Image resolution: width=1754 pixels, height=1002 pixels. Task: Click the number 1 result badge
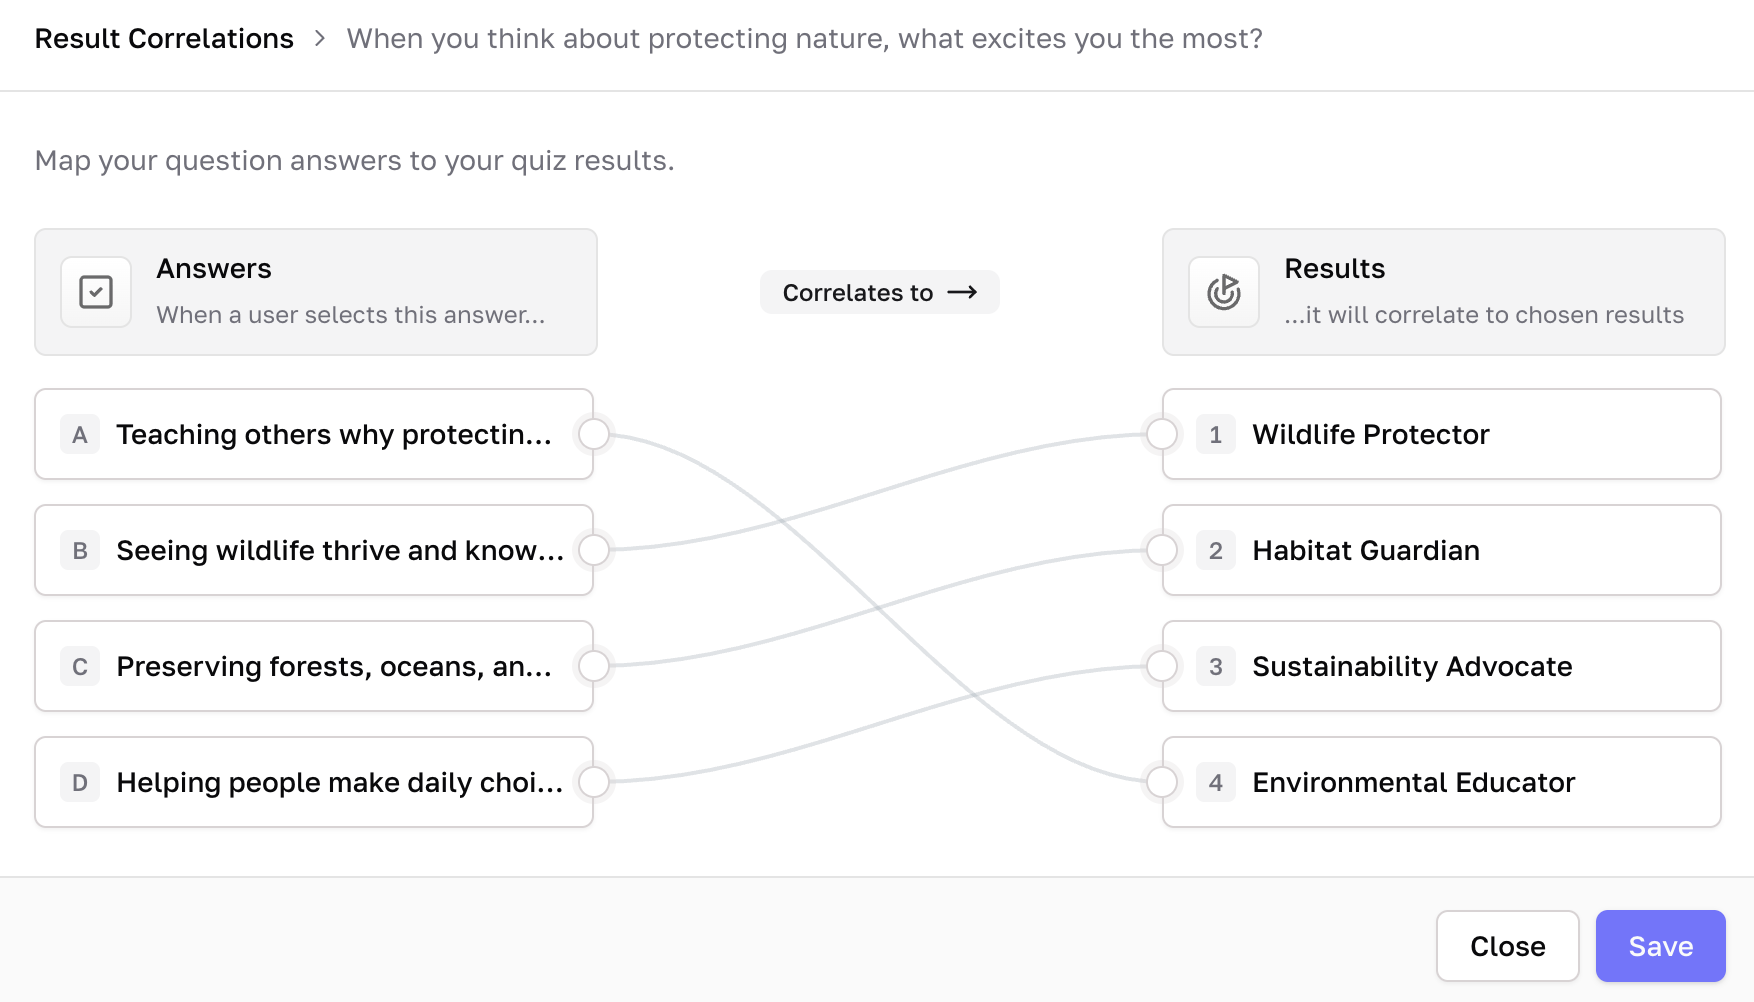1216,435
